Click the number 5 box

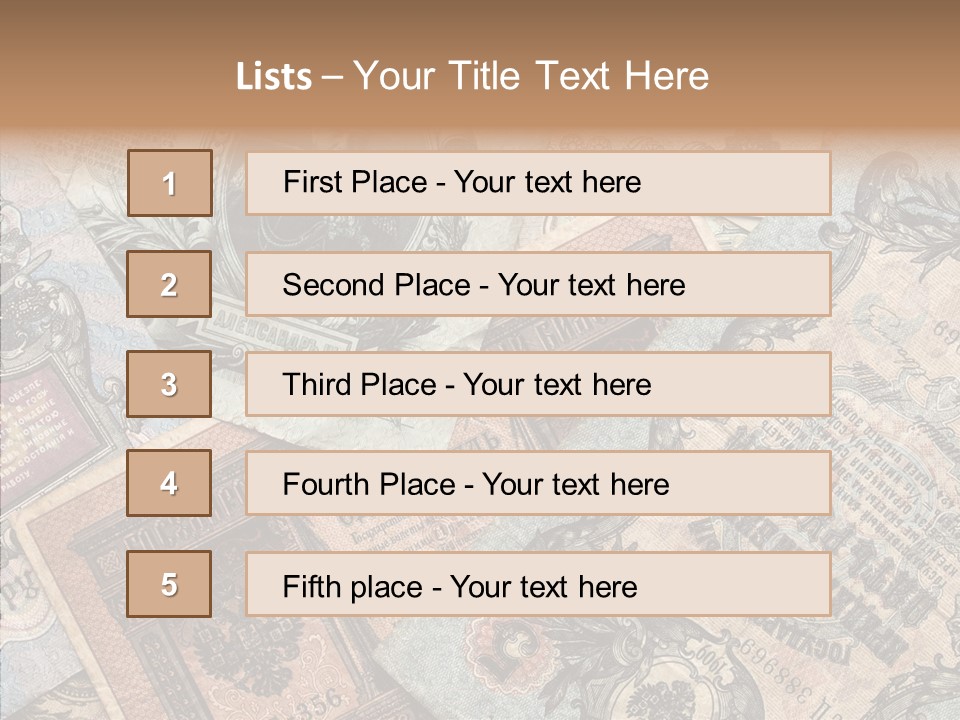(169, 584)
